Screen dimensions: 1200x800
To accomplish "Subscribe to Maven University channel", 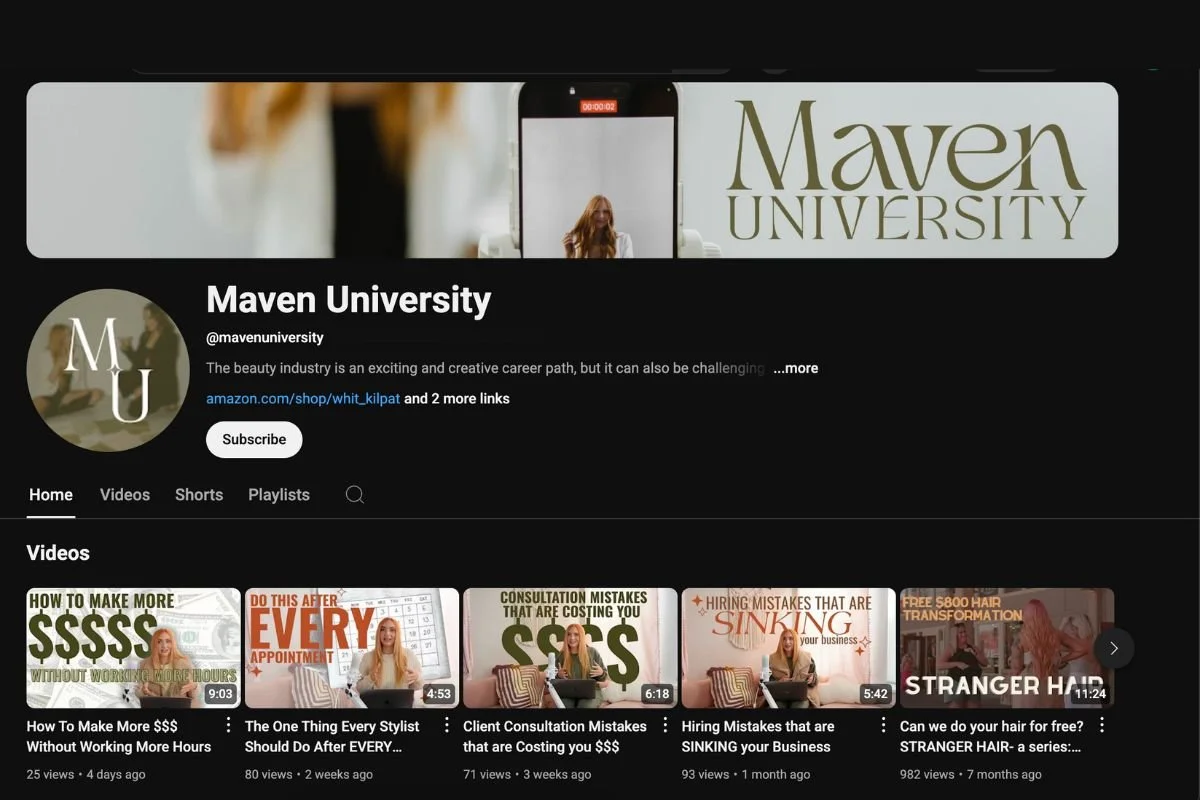I will 254,439.
